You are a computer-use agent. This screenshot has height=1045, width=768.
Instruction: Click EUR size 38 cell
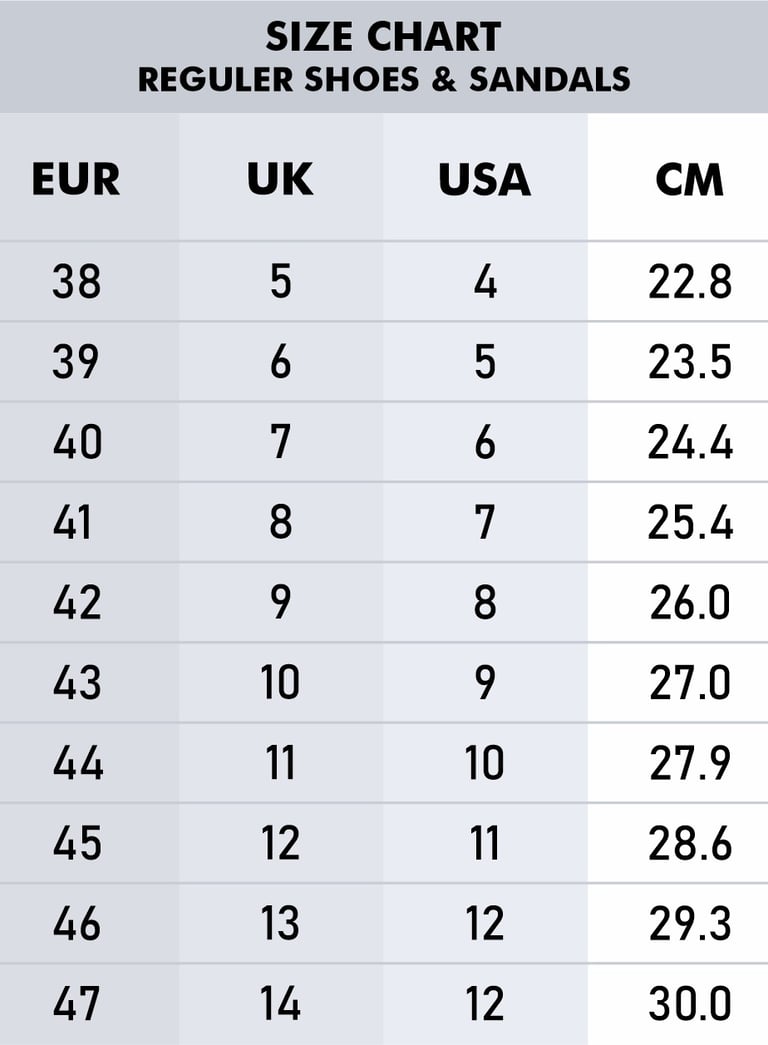click(x=77, y=281)
